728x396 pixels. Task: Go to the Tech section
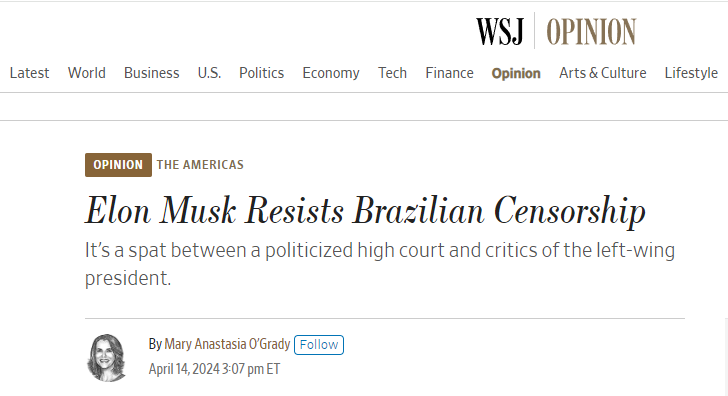click(x=392, y=73)
